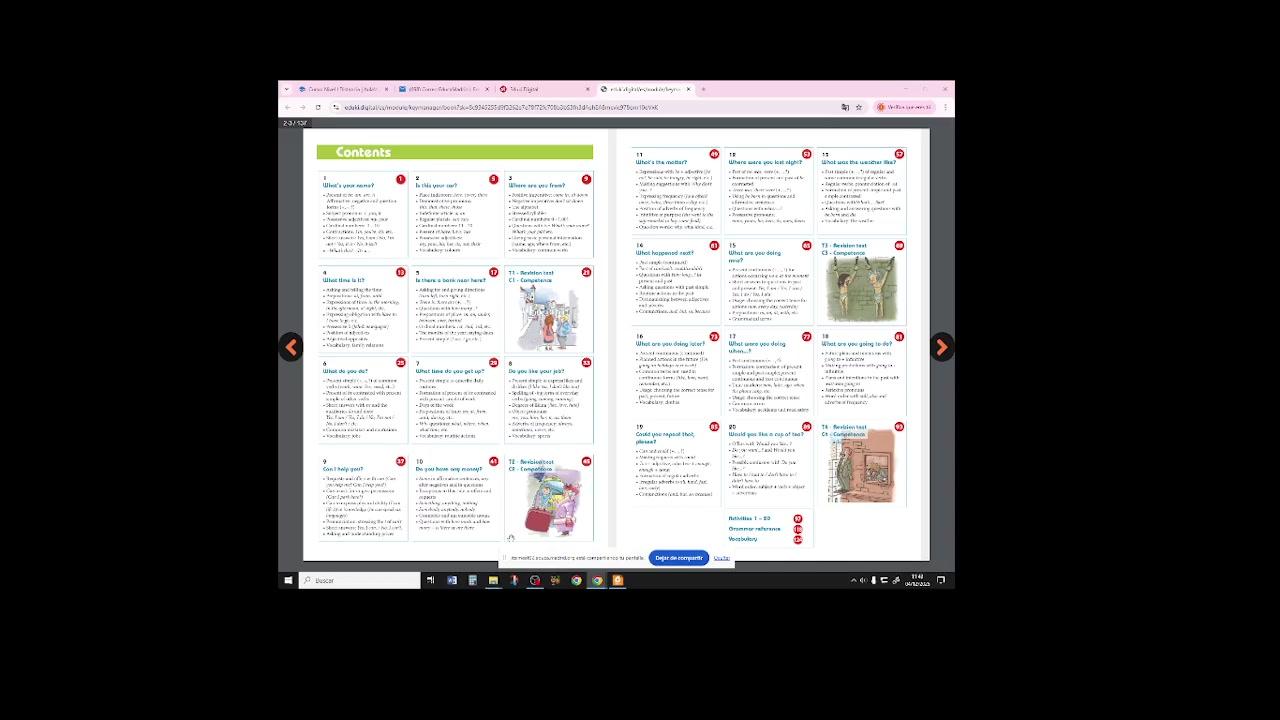
Task: Open Calculator from the taskbar
Action: click(472, 580)
